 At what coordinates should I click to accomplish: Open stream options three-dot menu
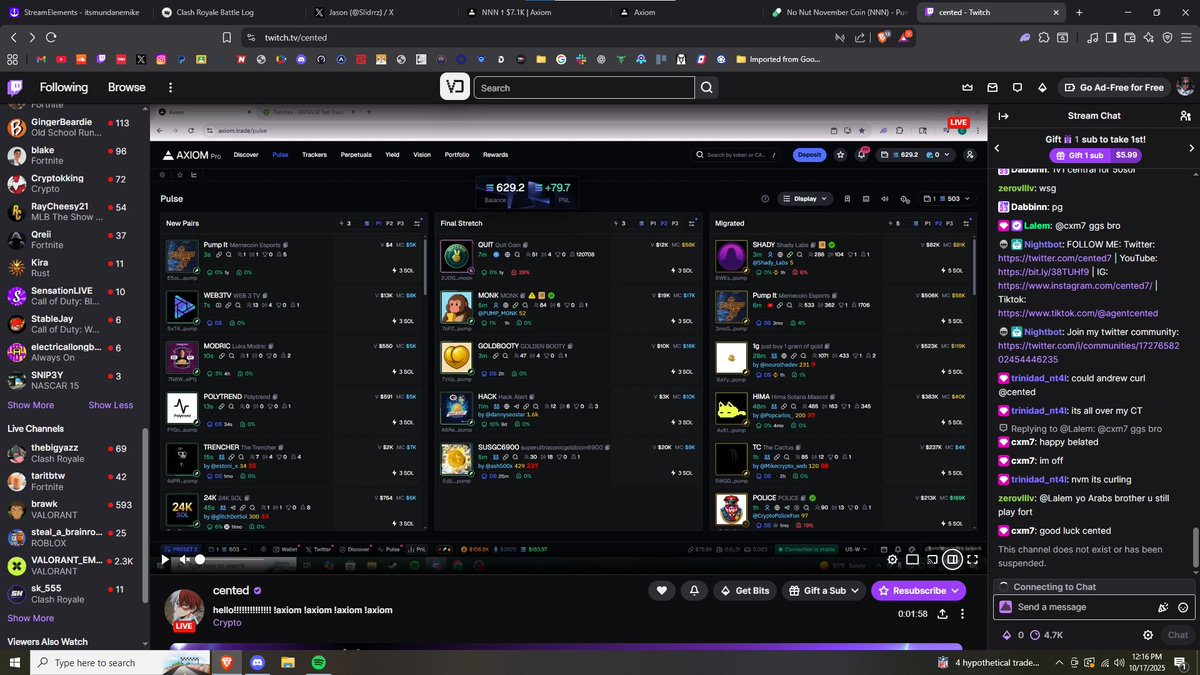pyautogui.click(x=963, y=614)
